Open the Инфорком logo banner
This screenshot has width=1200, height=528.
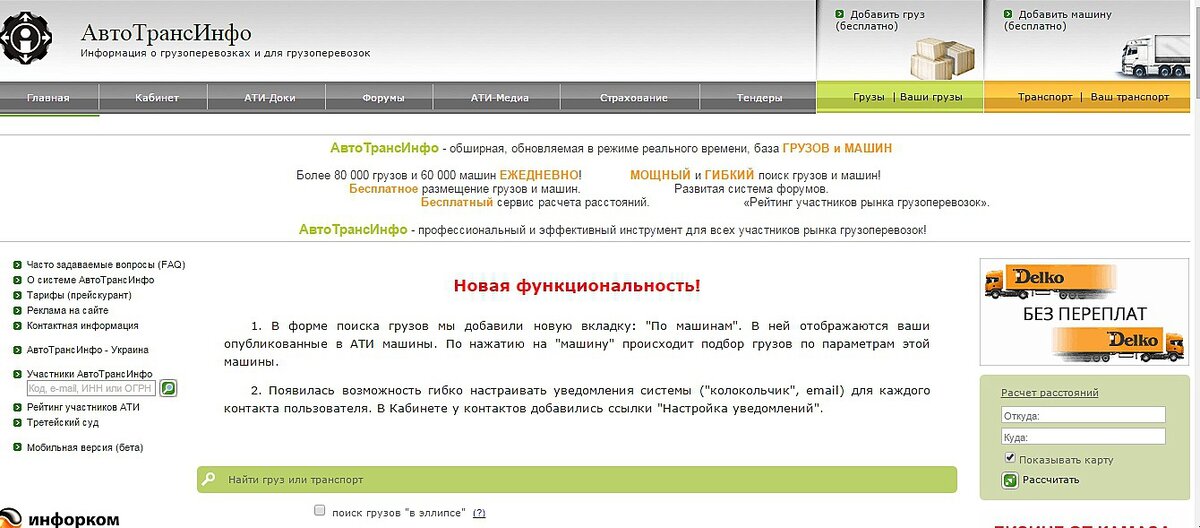point(60,518)
